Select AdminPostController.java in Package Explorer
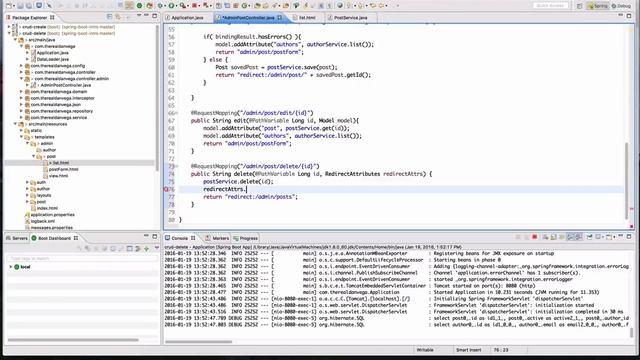 tap(65, 85)
